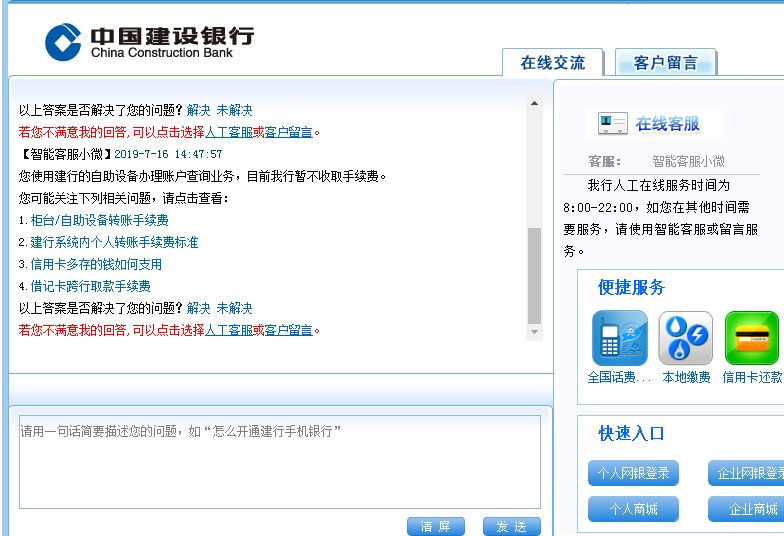Click 人工客服 link in the lower red notice
Screen dimensions: 784x536
click(x=228, y=330)
